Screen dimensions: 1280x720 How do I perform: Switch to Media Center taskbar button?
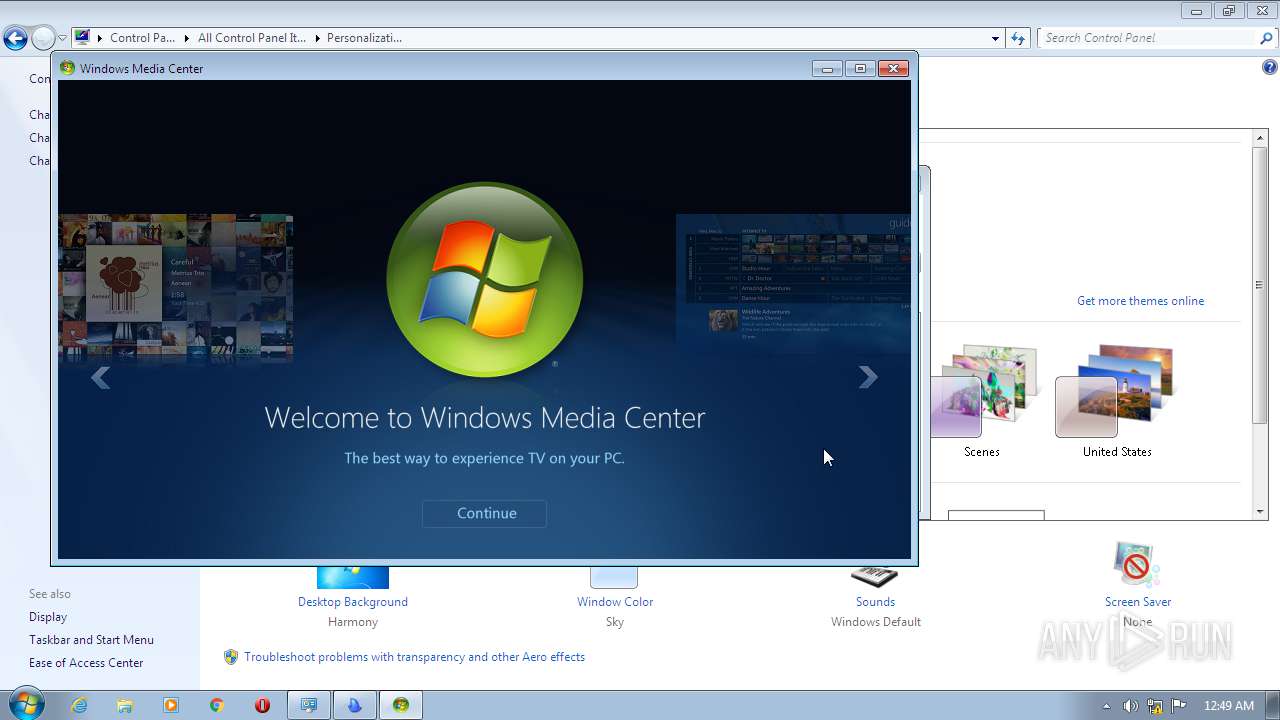coord(400,705)
